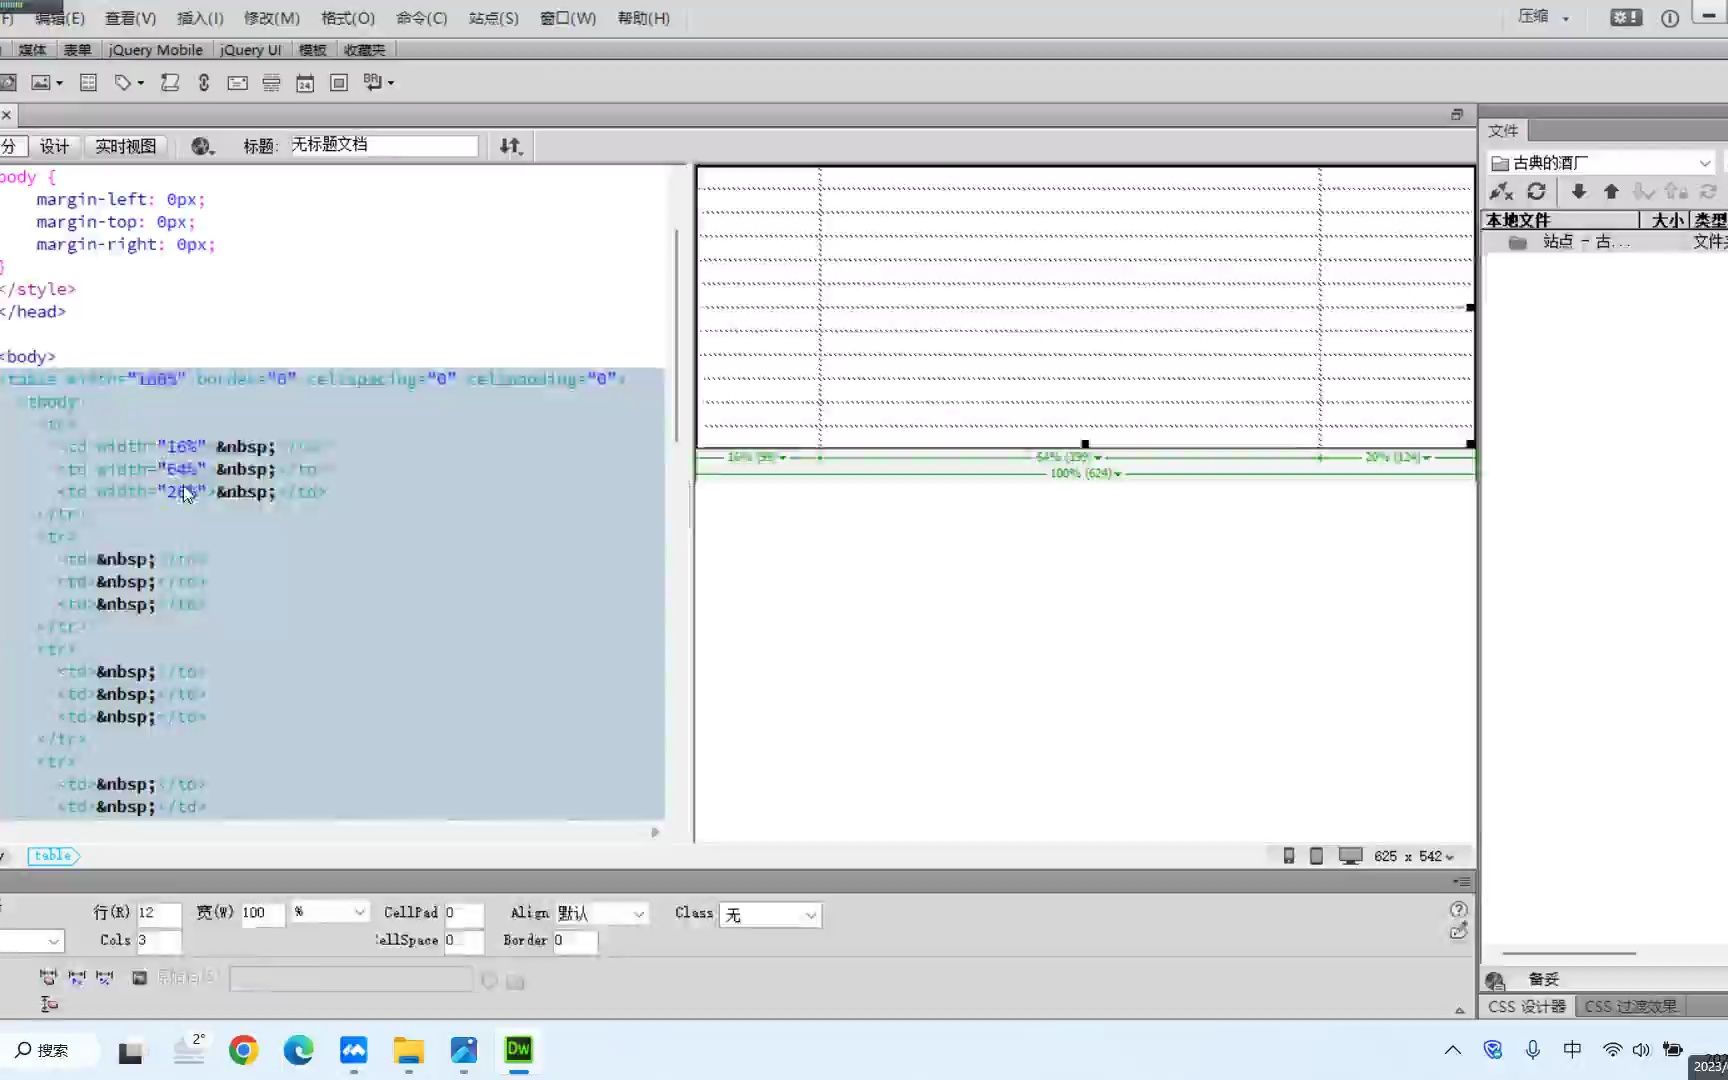Open the 插入(I) menu

coord(200,18)
